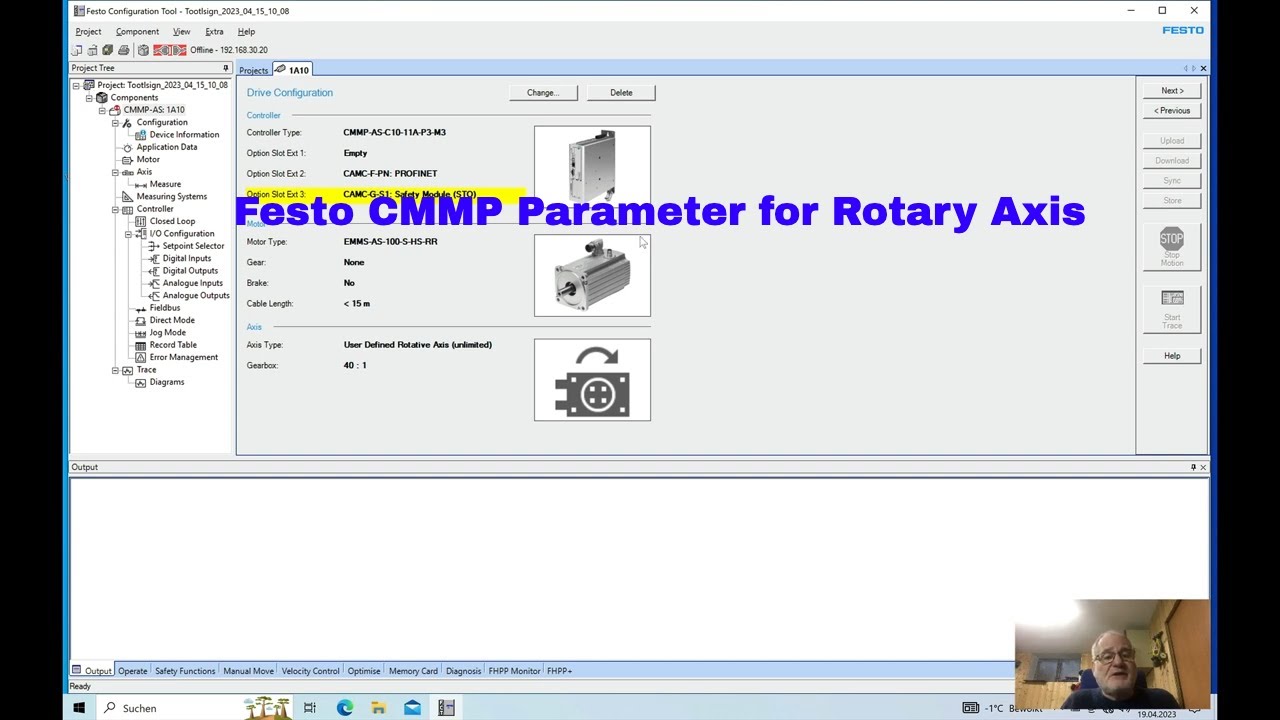Select Device Information in the project tree
Screen dimensions: 1280x720
184,135
